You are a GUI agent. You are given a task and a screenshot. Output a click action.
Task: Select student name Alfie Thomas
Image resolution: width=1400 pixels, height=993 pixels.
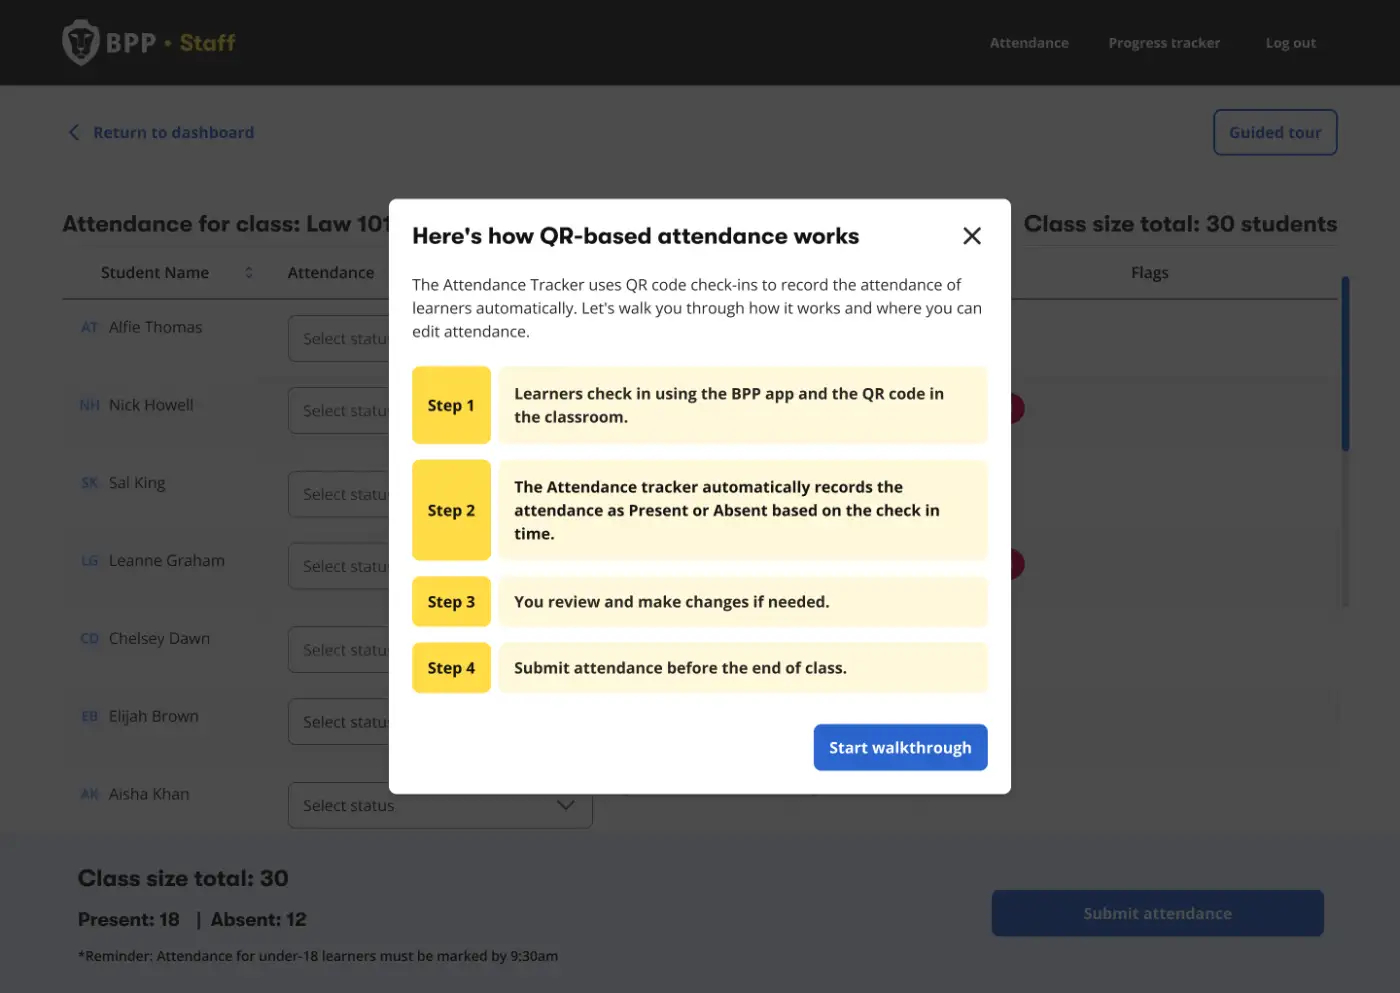tap(155, 327)
